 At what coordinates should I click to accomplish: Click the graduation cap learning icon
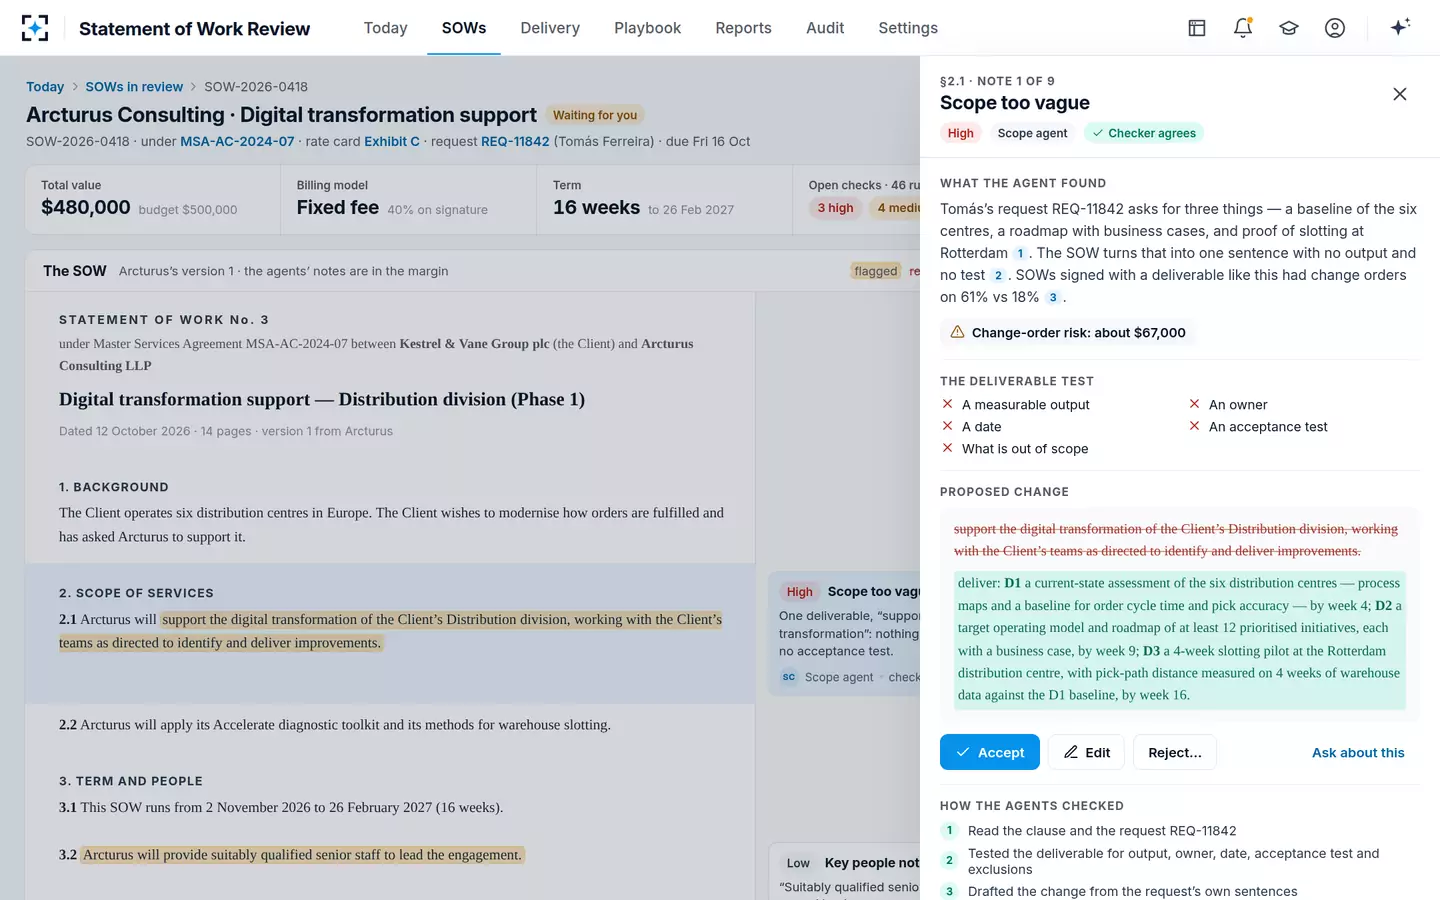coord(1289,28)
